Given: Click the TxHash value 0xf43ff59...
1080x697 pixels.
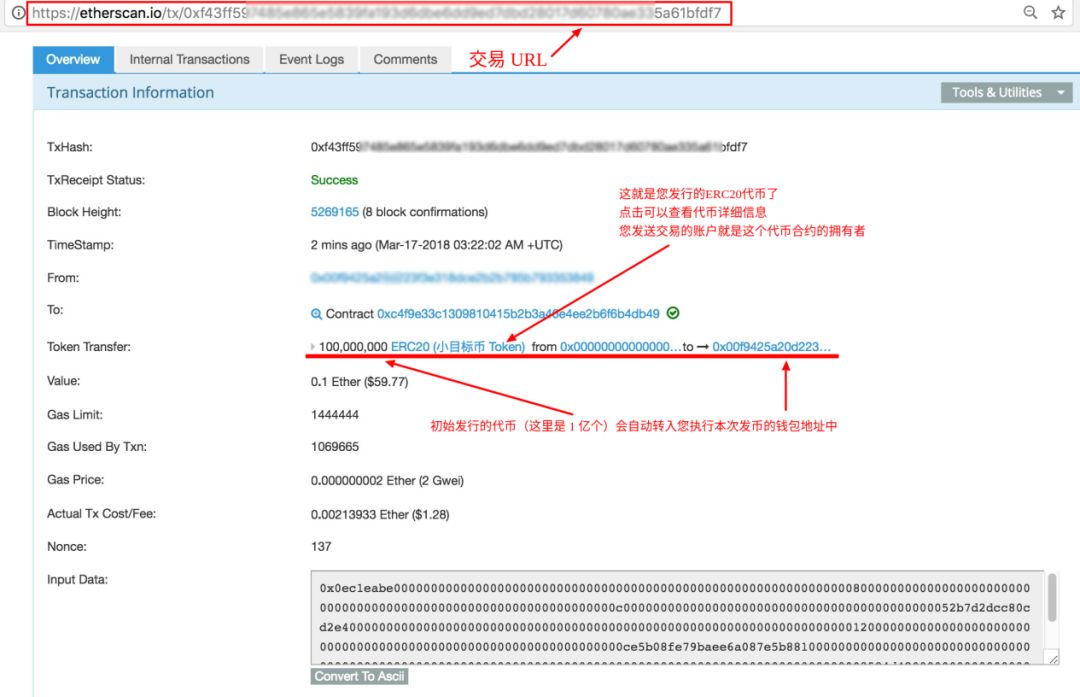Looking at the screenshot, I should (528, 147).
